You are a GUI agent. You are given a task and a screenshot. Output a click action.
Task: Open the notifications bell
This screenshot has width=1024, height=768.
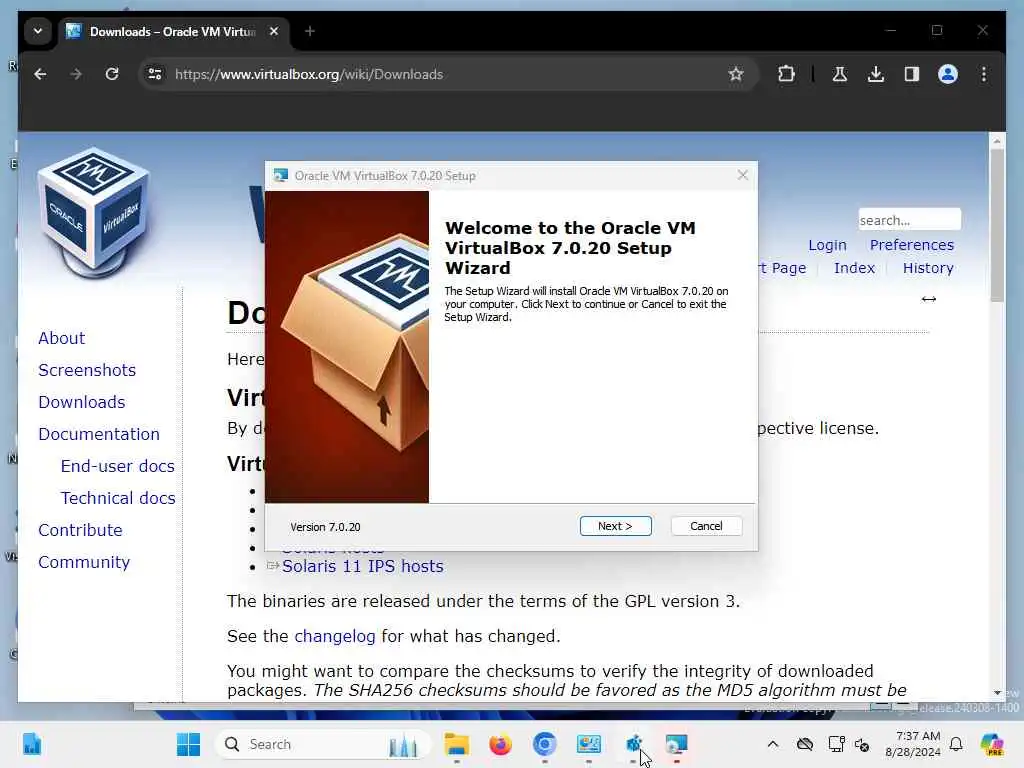(956, 744)
